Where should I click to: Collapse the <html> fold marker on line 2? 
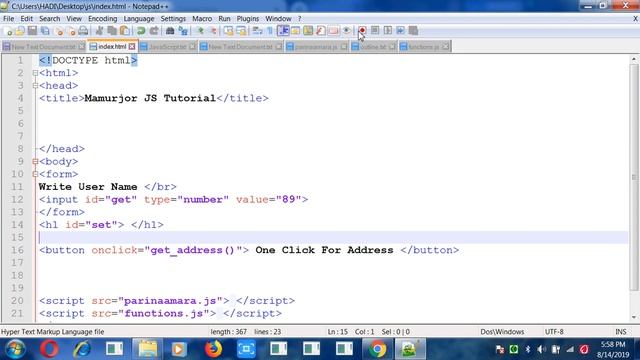(x=35, y=73)
